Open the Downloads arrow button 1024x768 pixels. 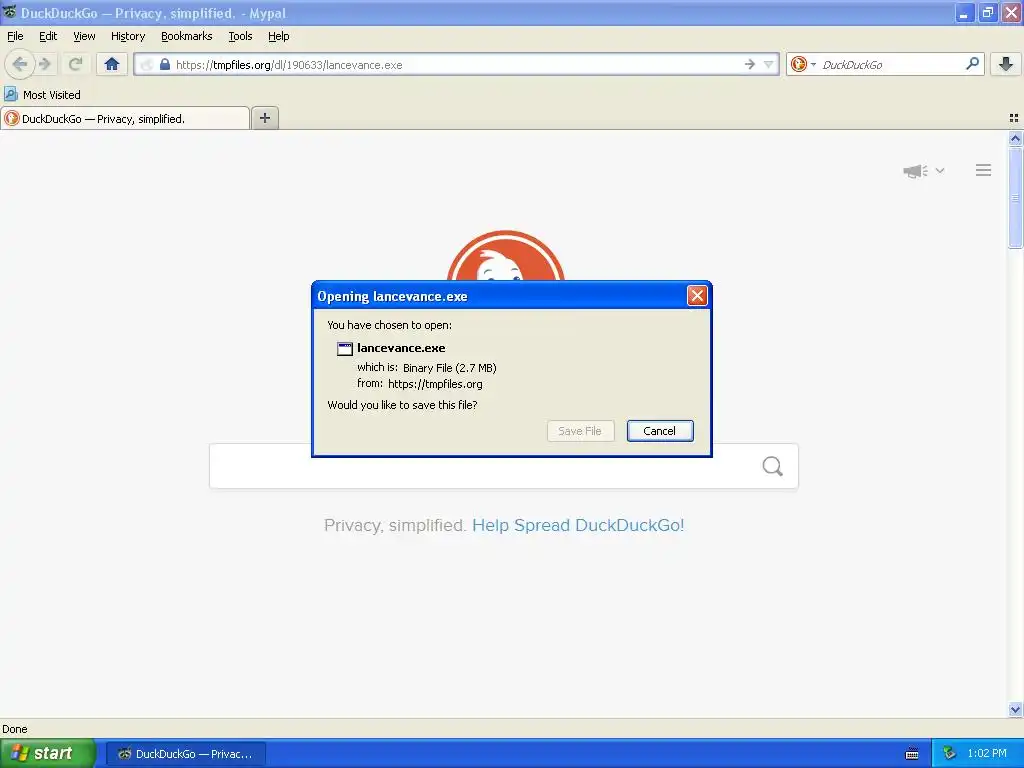1006,64
